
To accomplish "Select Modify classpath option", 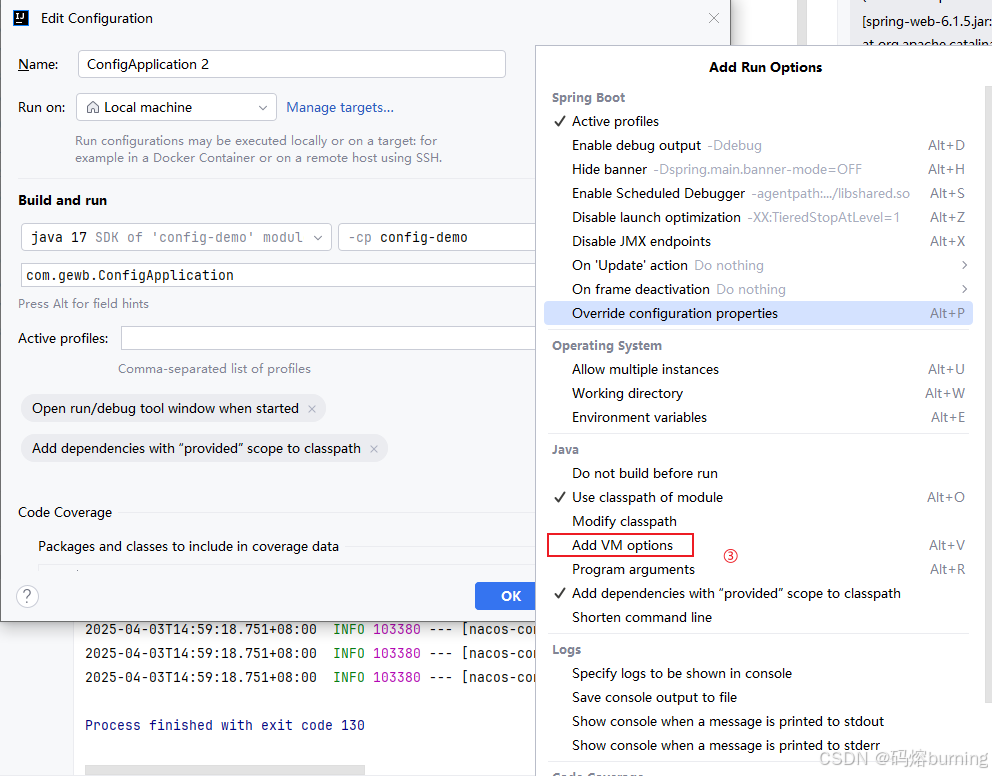I will coord(758,521).
